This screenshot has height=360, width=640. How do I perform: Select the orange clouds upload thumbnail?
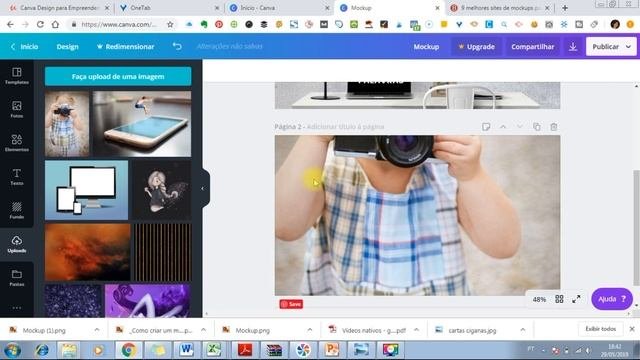tap(87, 252)
